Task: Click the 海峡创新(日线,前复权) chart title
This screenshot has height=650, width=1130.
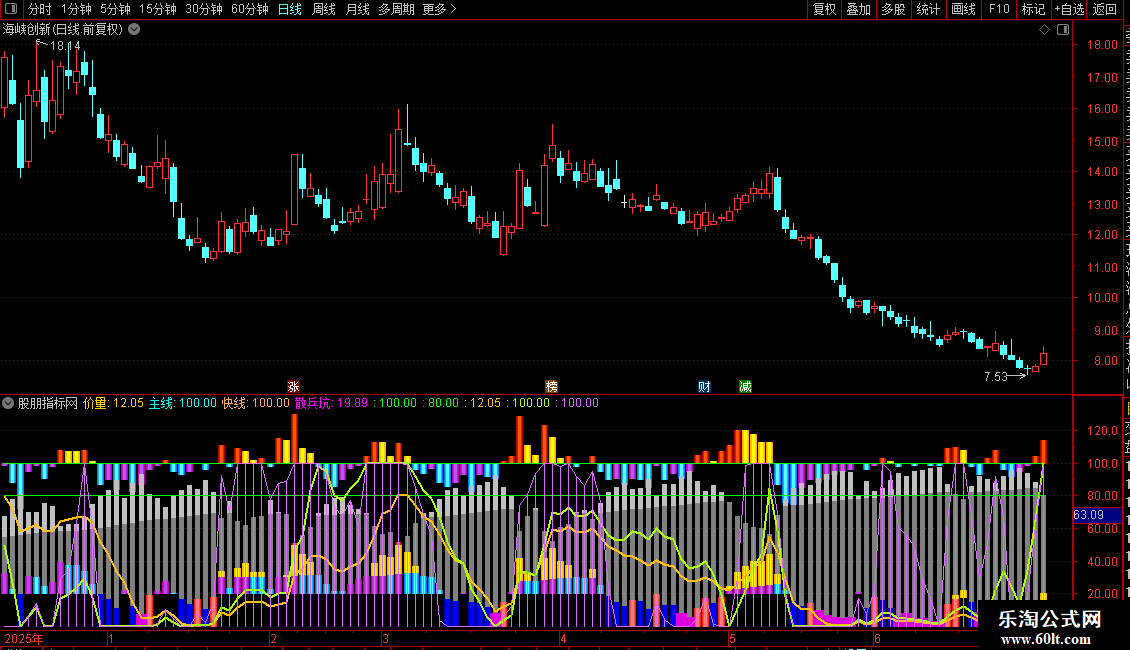Action: coord(63,29)
